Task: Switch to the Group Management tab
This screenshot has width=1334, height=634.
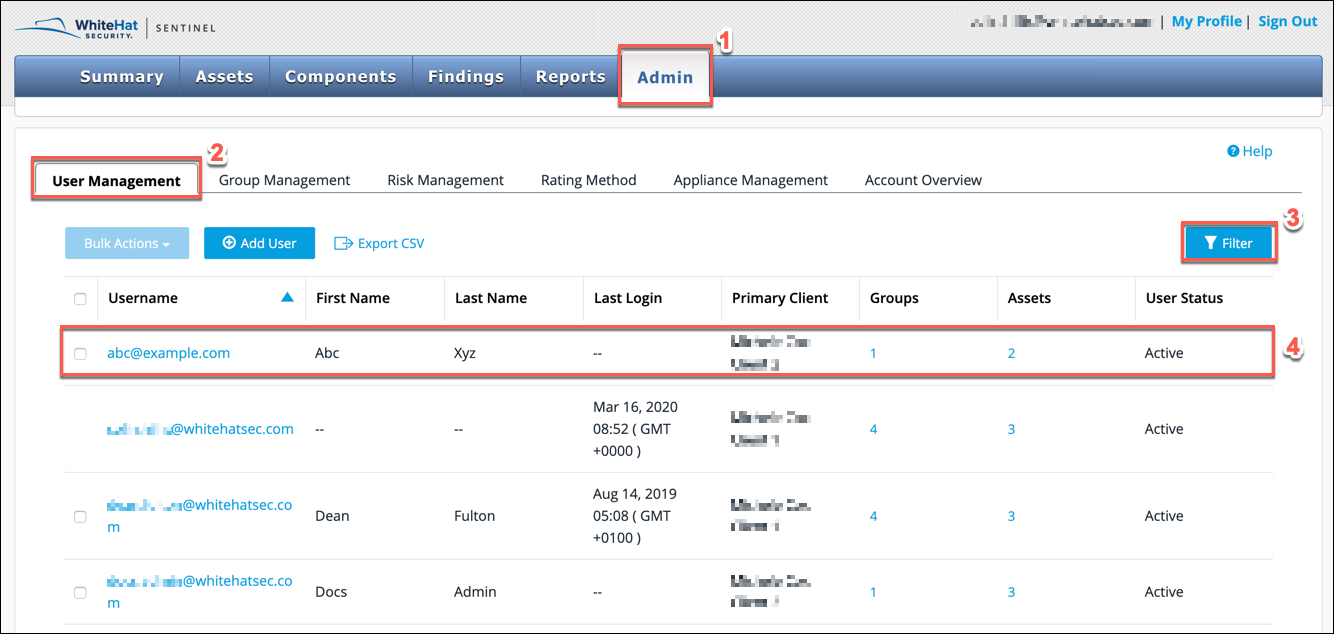Action: pos(285,179)
